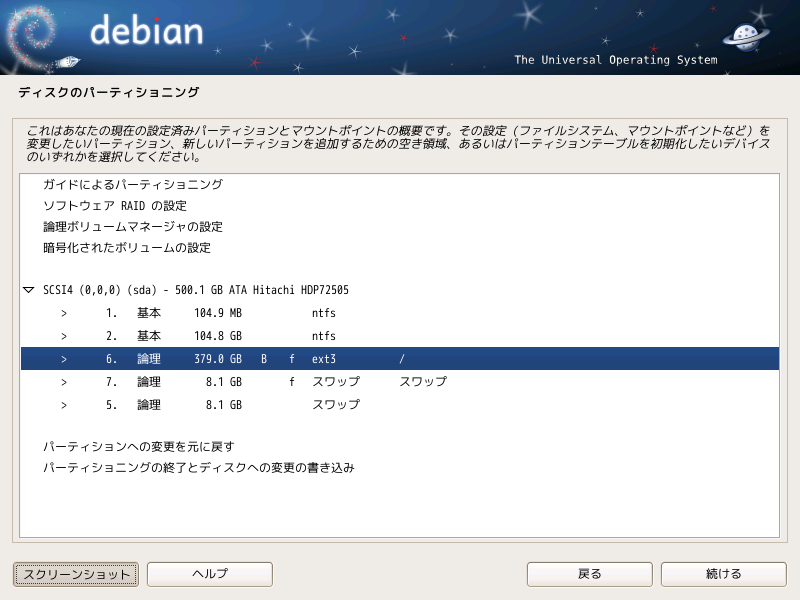Viewport: 800px width, 600px height.
Task: Click the planet icon in the banner
Action: (x=746, y=37)
